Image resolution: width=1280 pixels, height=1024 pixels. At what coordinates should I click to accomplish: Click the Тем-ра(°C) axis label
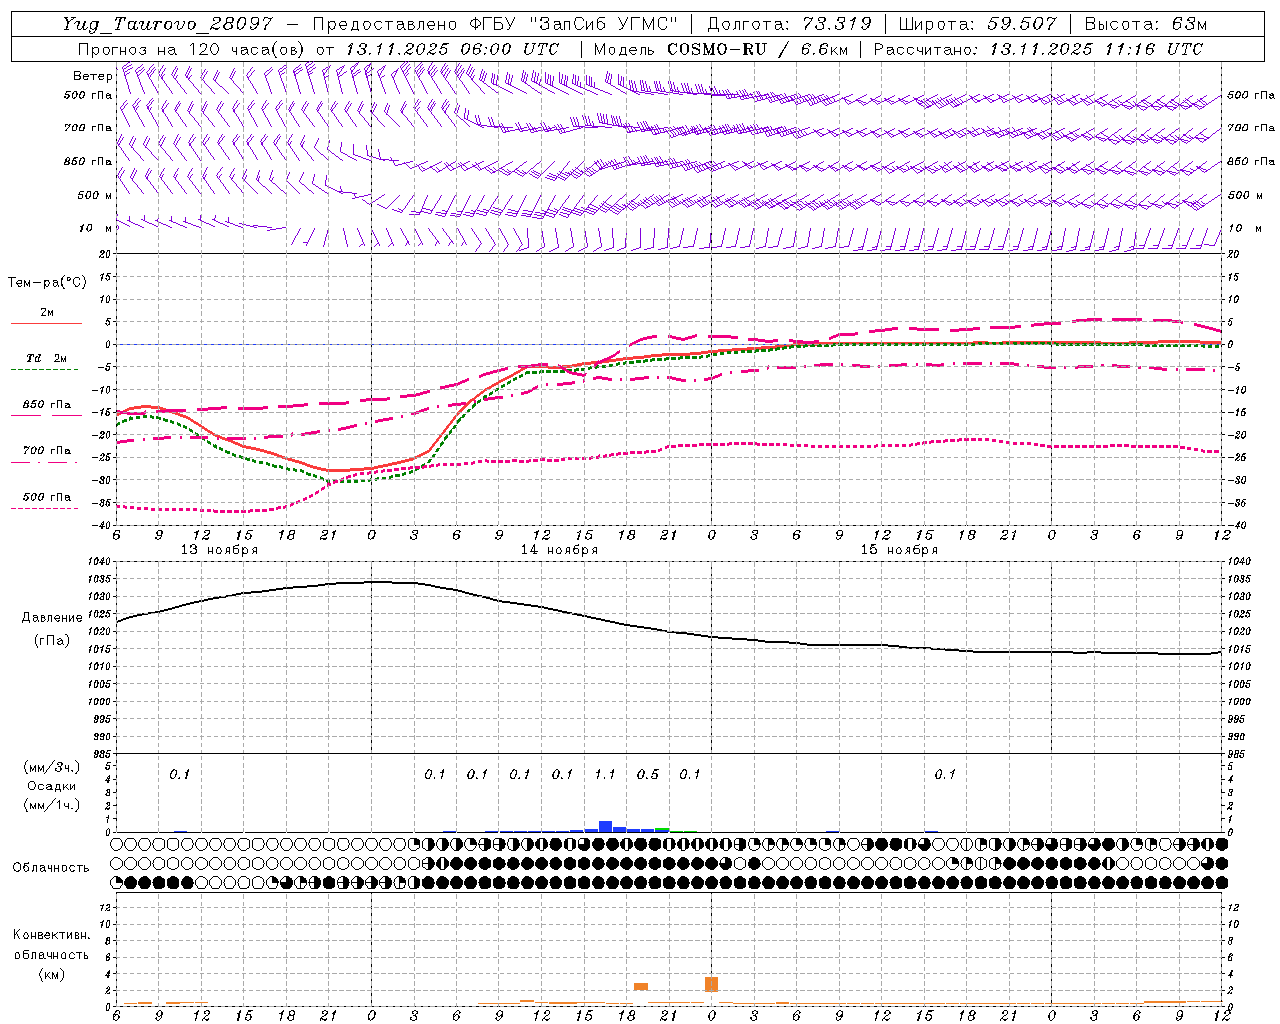tap(47, 283)
